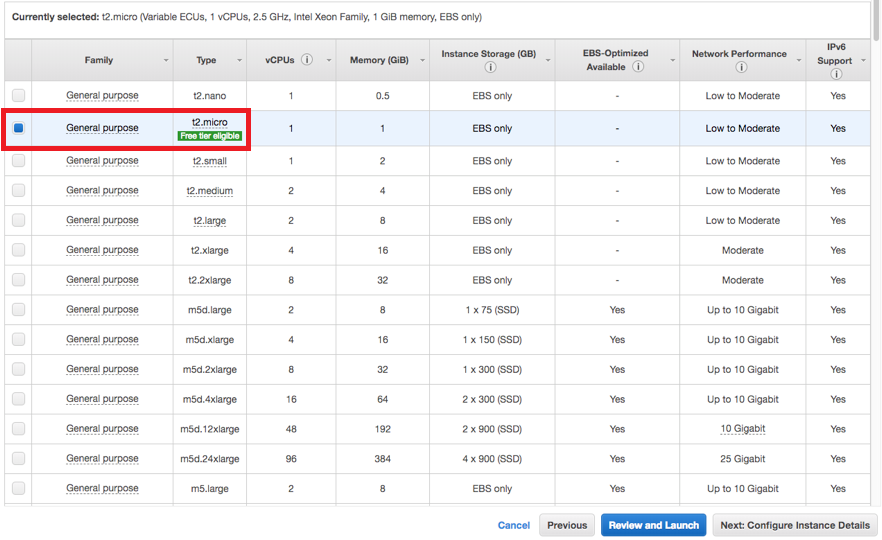Select the t2.2xlarge row checkbox

point(18,280)
